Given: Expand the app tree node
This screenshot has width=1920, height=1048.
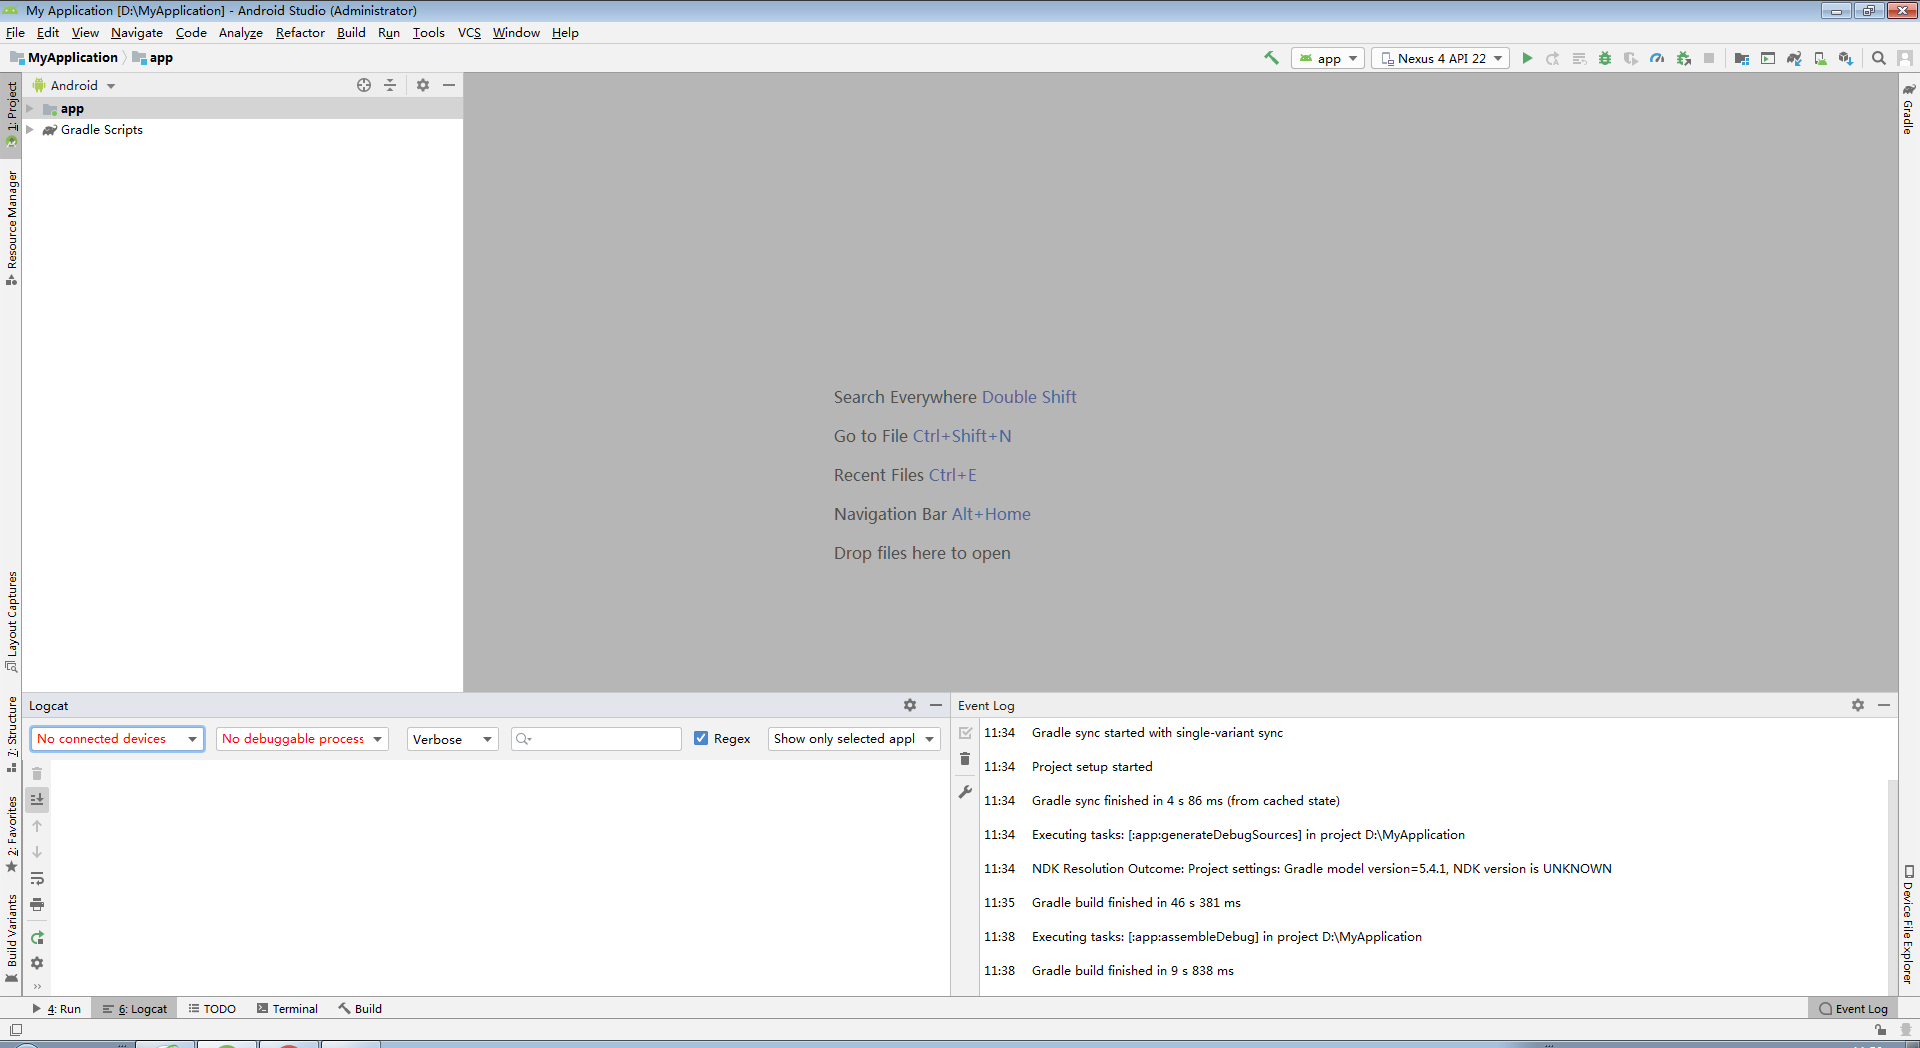Looking at the screenshot, I should click(30, 108).
